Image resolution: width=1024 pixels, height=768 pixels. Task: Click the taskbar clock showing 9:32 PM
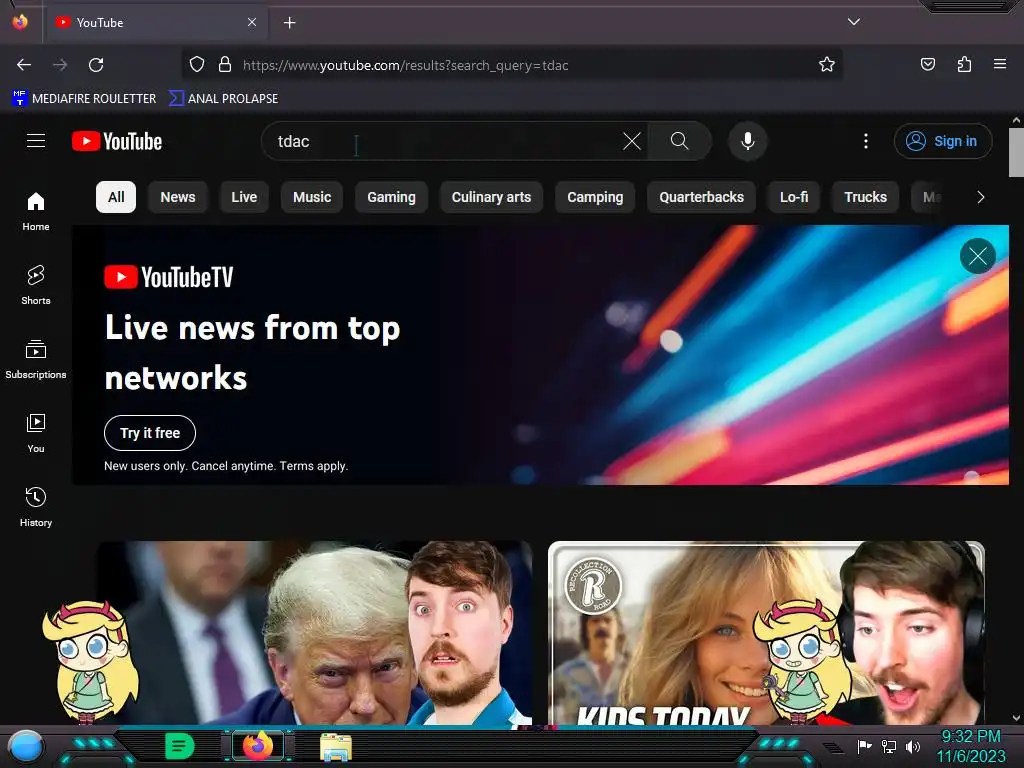(971, 746)
